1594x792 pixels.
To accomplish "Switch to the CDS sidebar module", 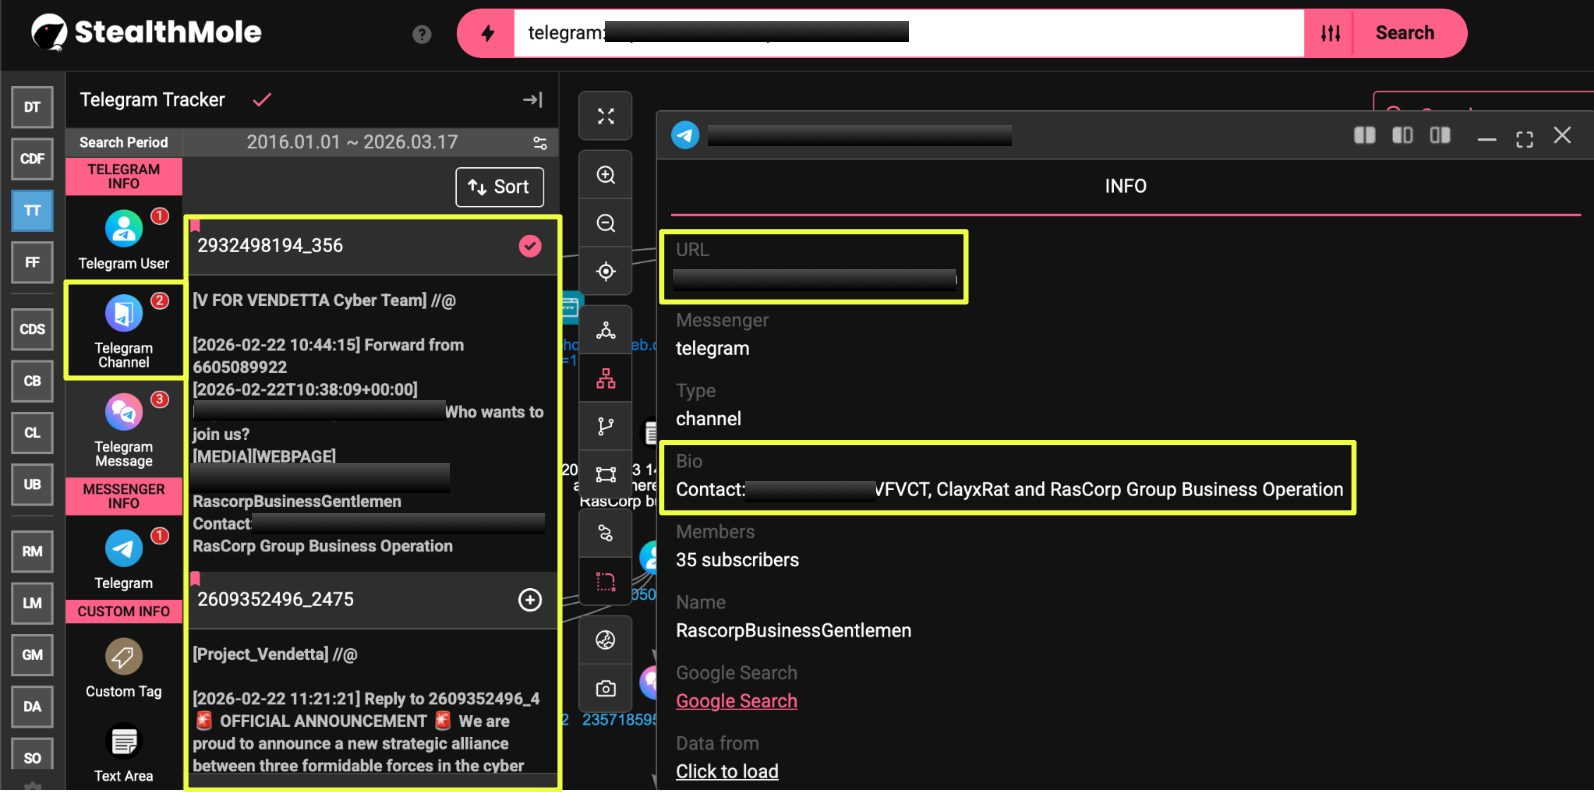I will coord(32,329).
